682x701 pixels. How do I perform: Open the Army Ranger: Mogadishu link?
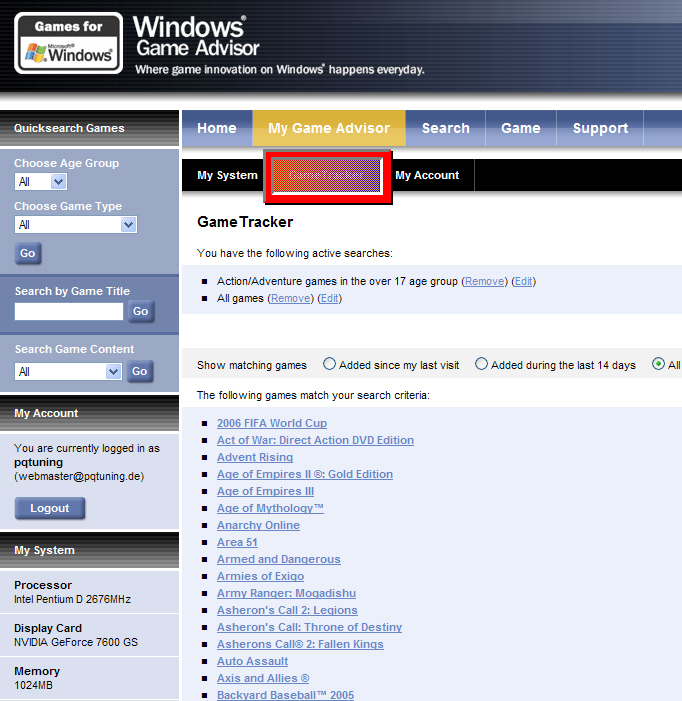click(x=286, y=593)
